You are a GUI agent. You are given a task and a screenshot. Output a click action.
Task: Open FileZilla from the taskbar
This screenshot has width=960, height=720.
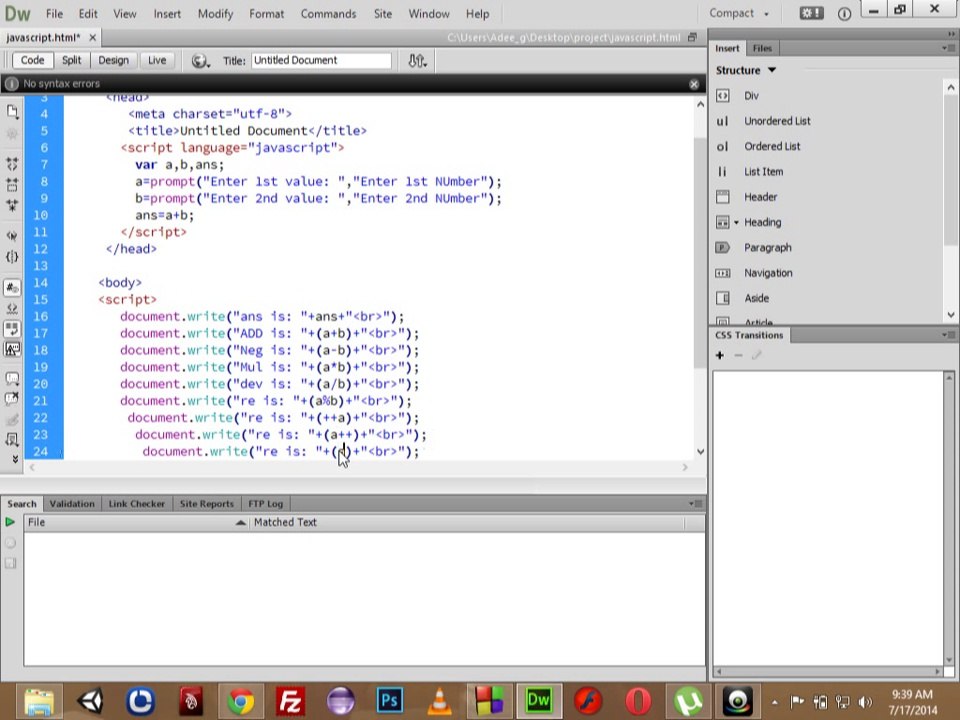pos(290,700)
